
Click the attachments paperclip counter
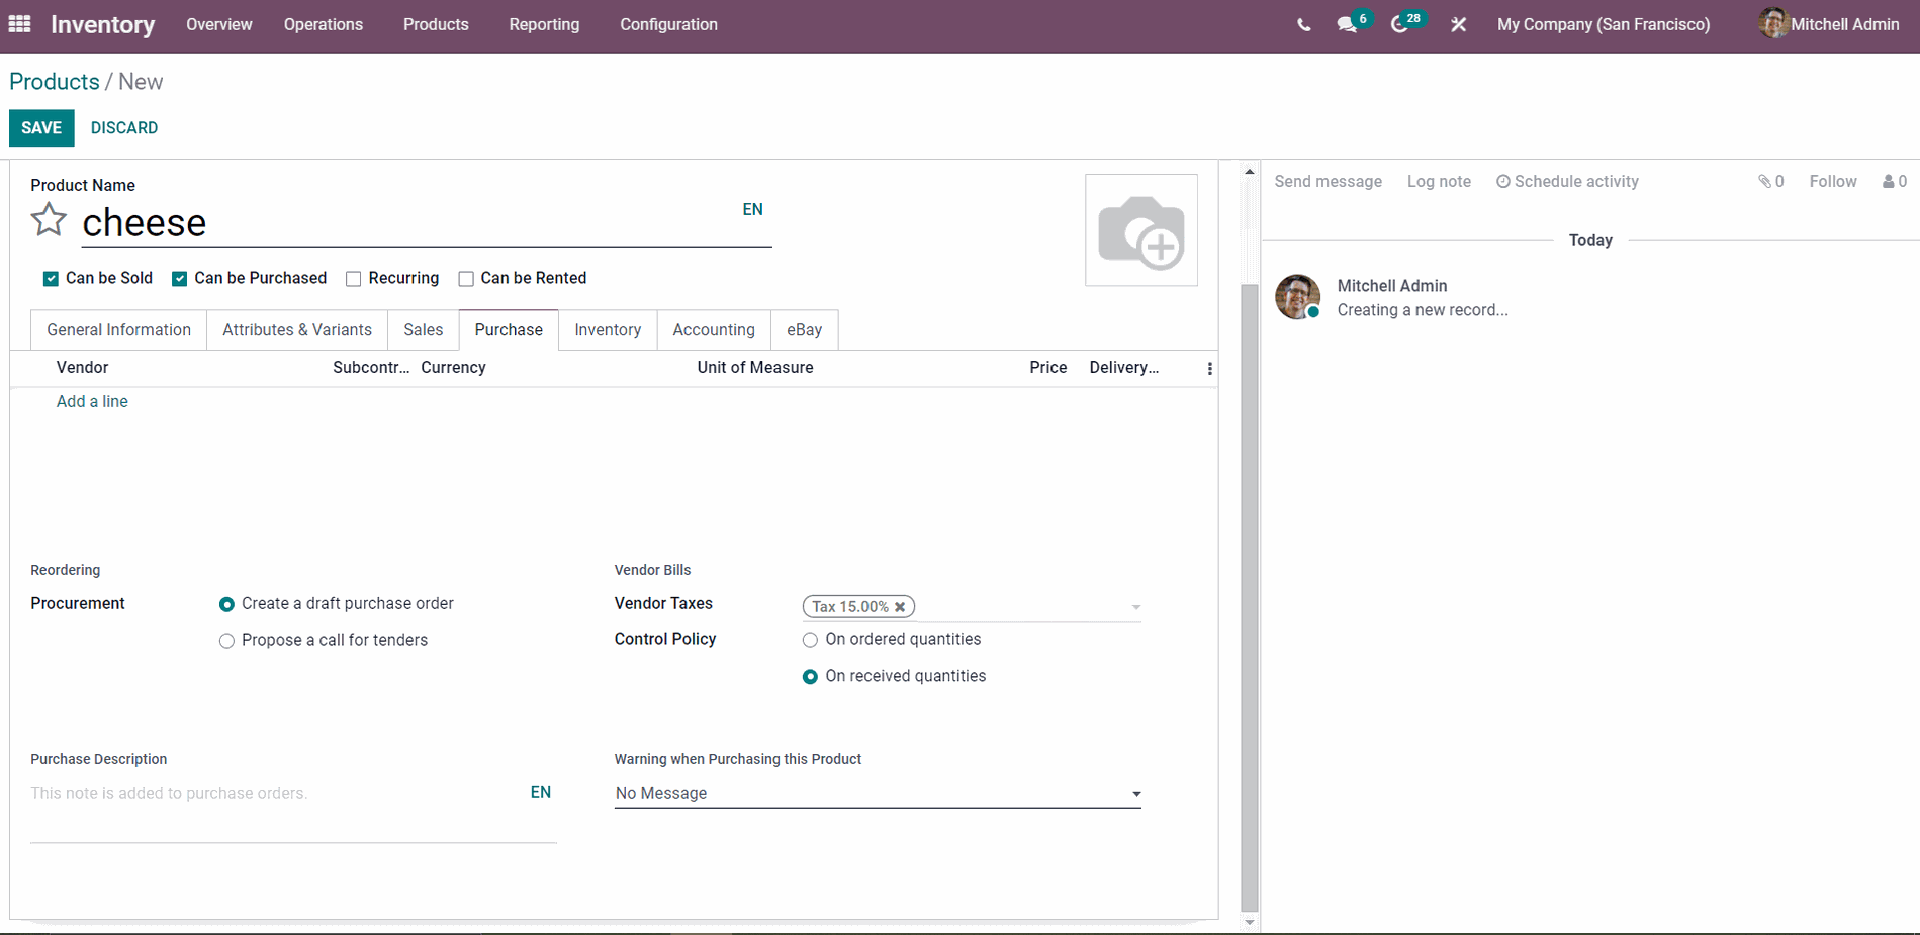1771,182
